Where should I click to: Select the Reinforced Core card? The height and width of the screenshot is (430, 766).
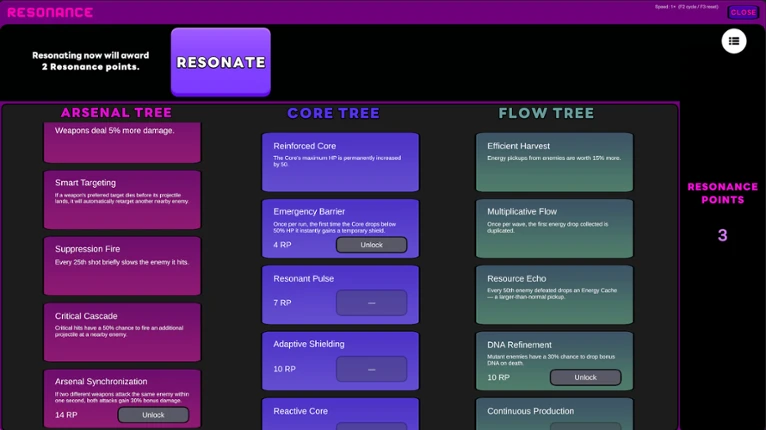(x=340, y=162)
